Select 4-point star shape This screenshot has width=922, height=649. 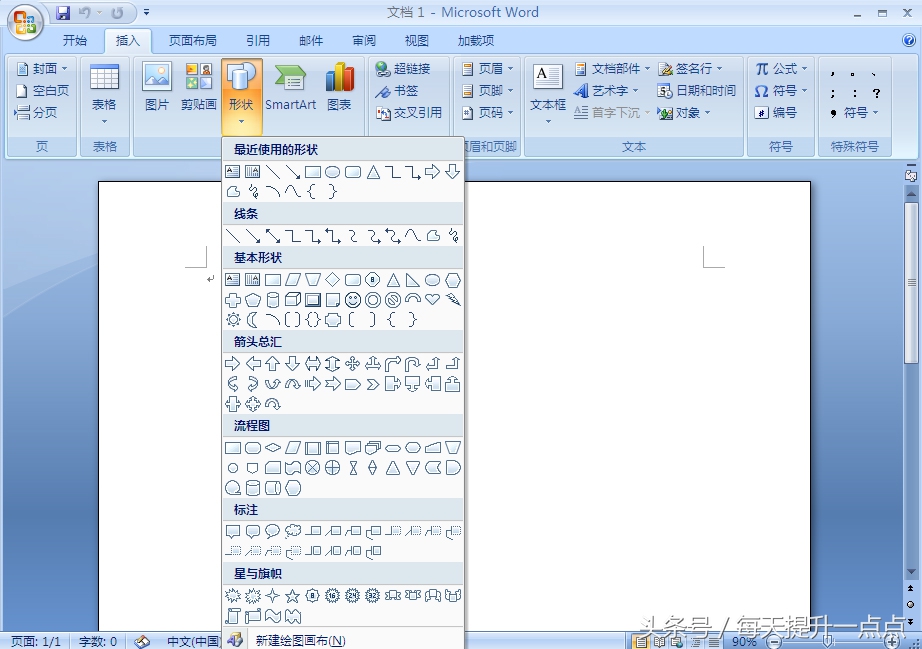coord(273,596)
